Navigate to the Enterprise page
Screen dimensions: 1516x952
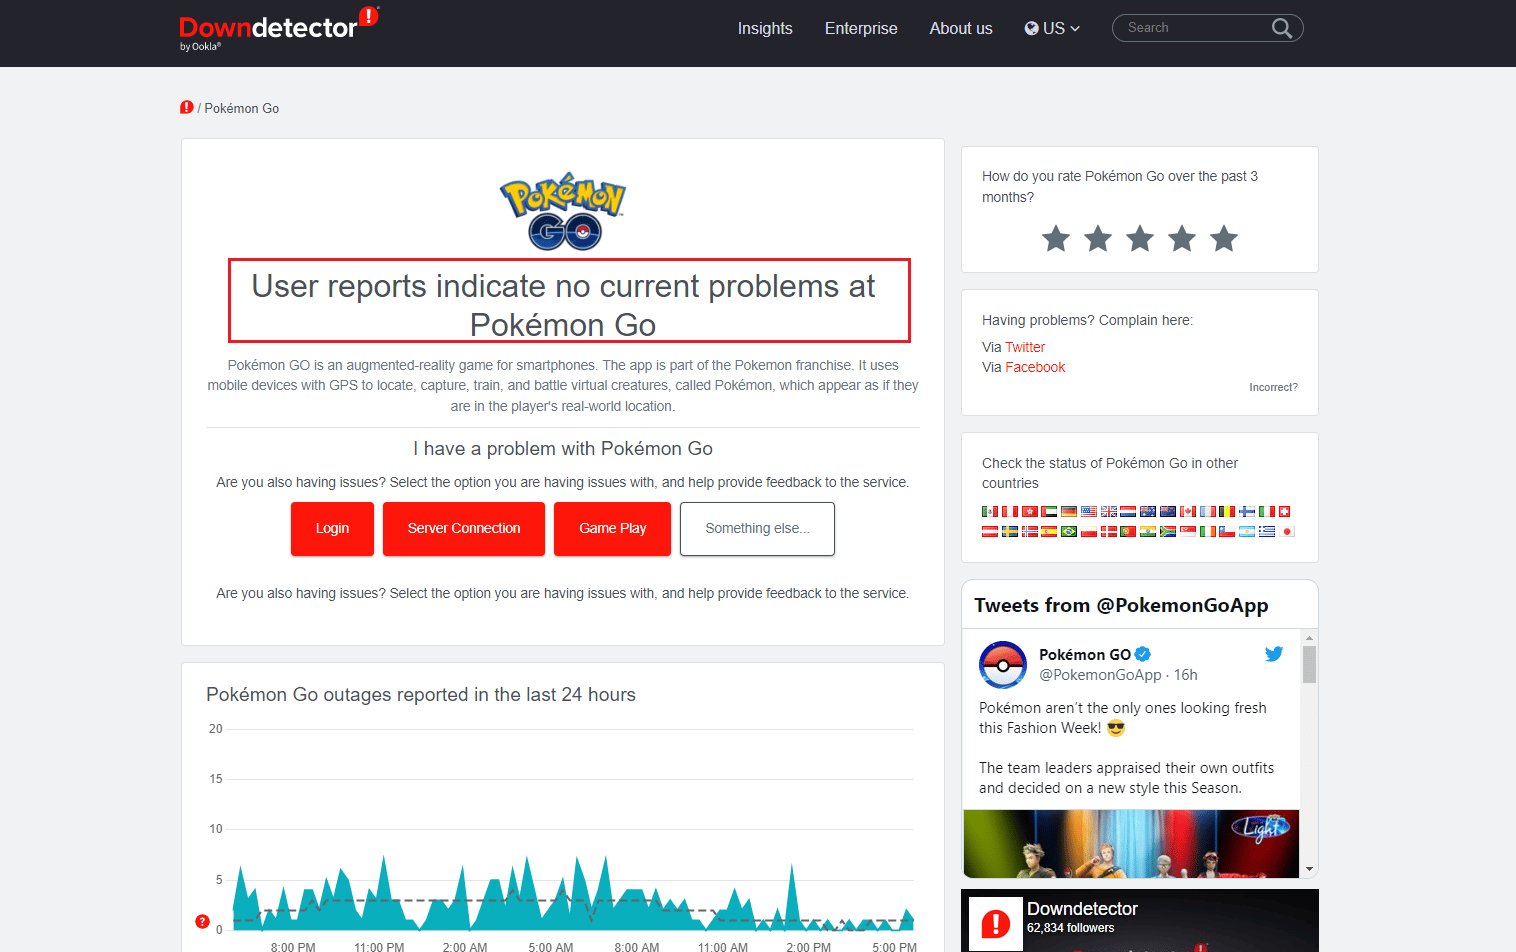[x=861, y=28]
